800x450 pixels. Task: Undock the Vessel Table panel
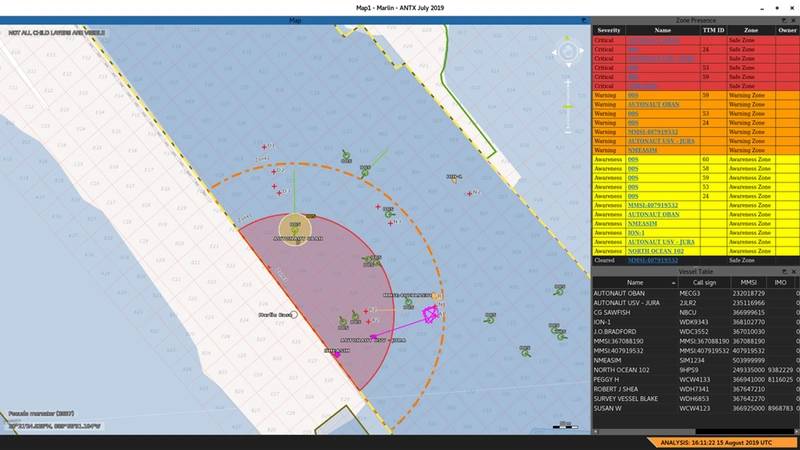784,272
